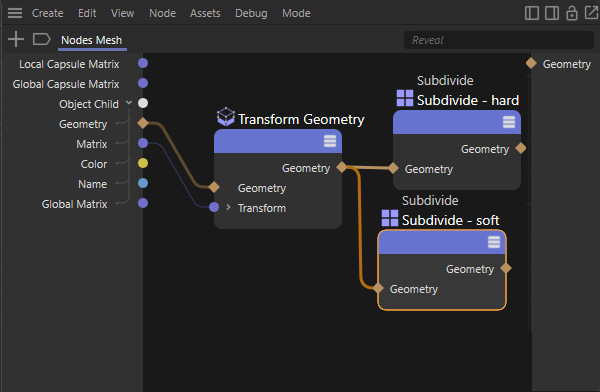The height and width of the screenshot is (392, 600).
Task: Select the Nodes Mesh tab
Action: [92, 40]
